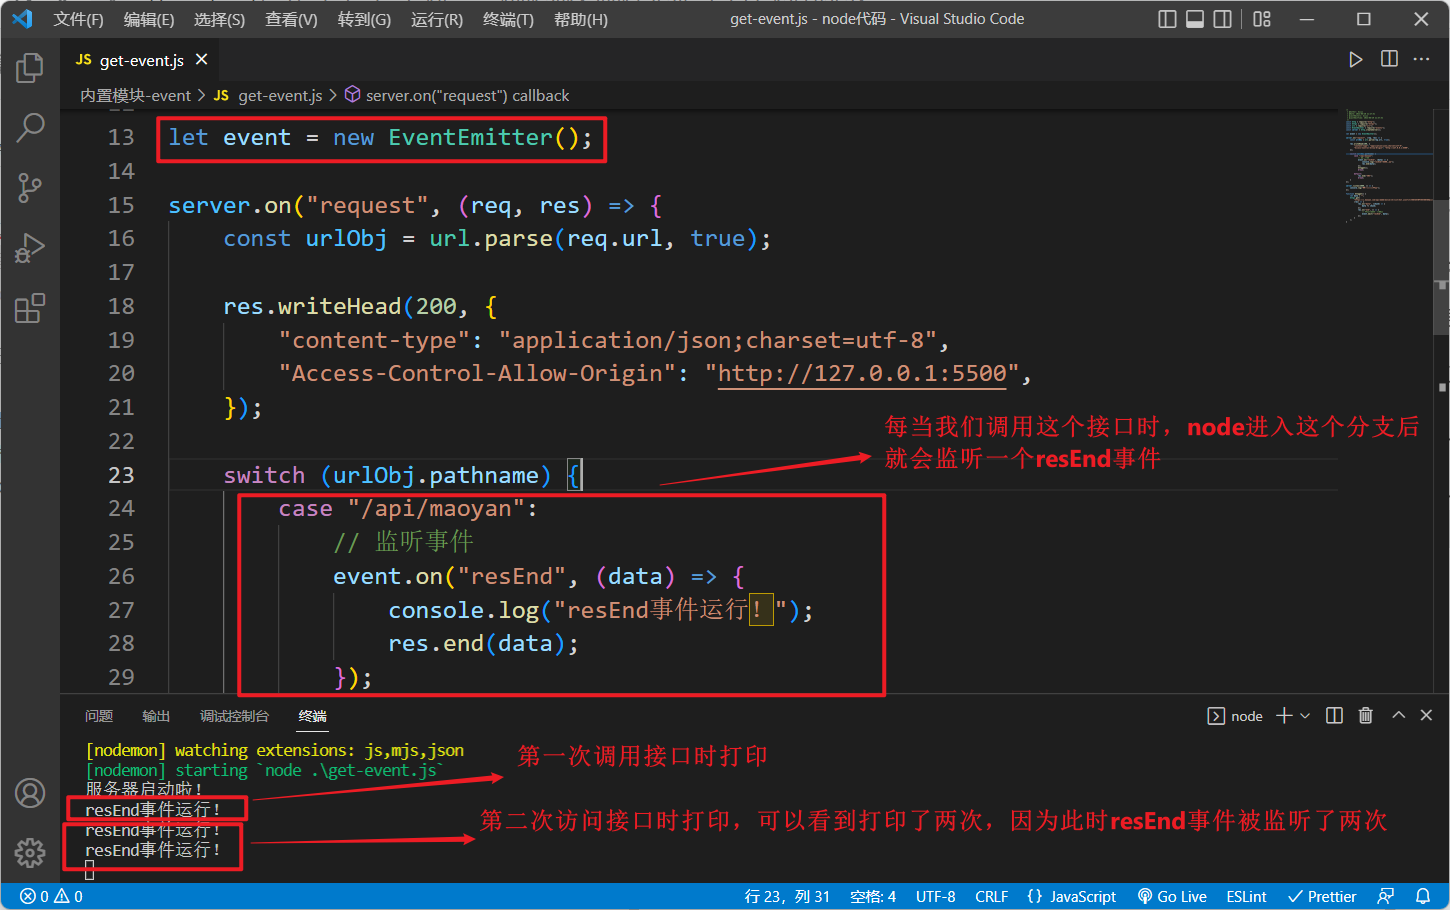This screenshot has height=910, width=1450.
Task: Open the Extensions view
Action: 30,308
